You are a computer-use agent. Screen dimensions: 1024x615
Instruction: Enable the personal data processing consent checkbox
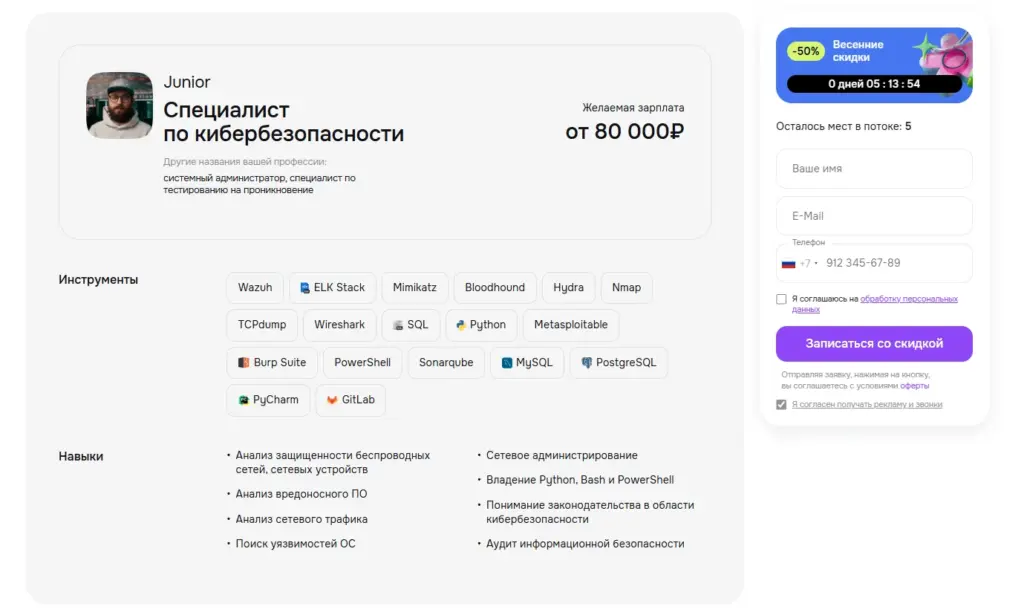coord(783,298)
